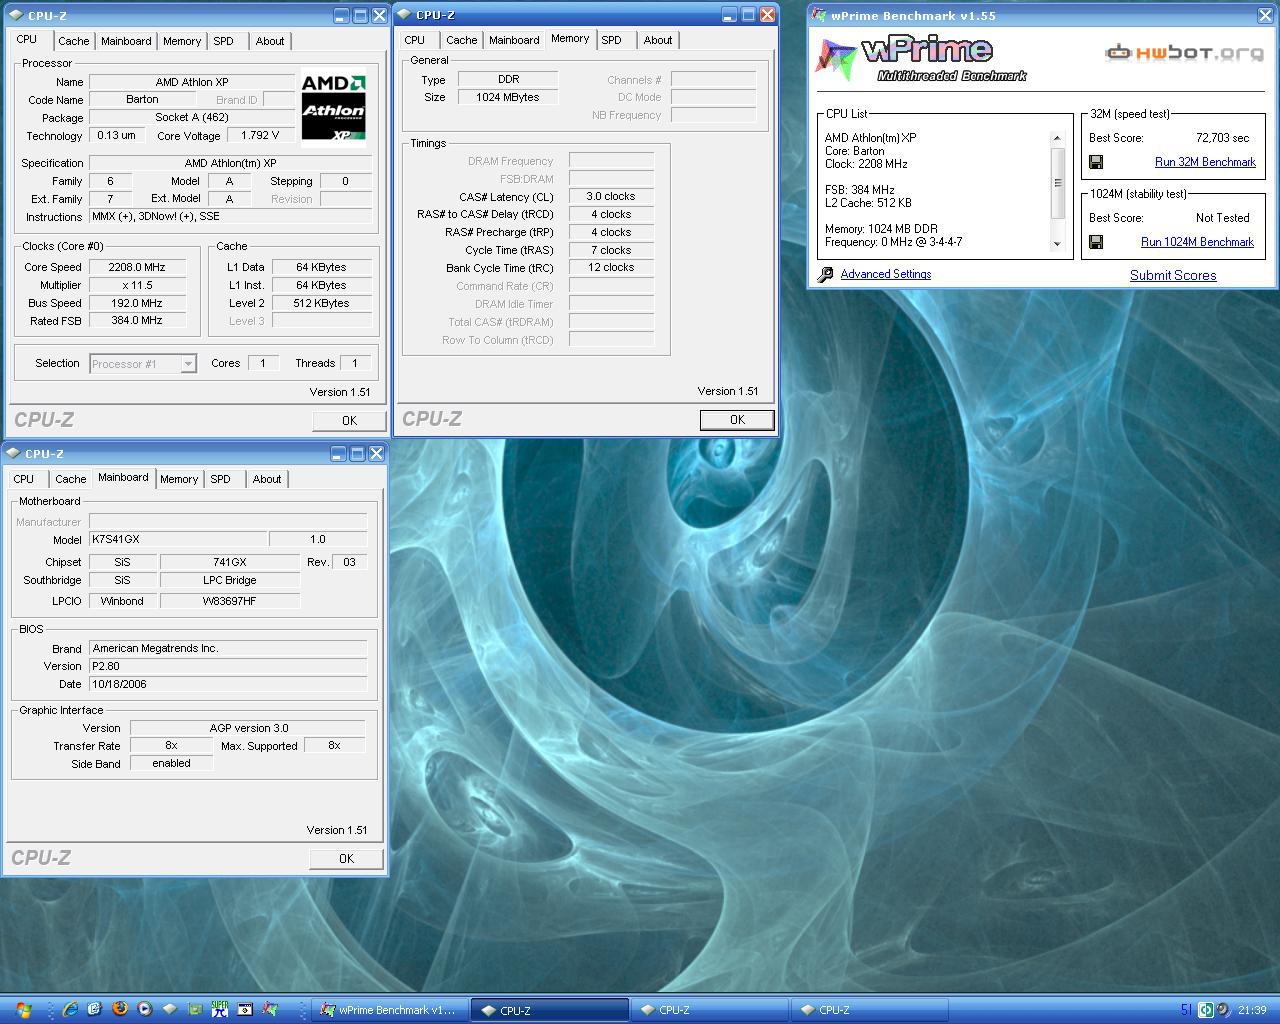Click Submit Scores link

pos(1173,275)
